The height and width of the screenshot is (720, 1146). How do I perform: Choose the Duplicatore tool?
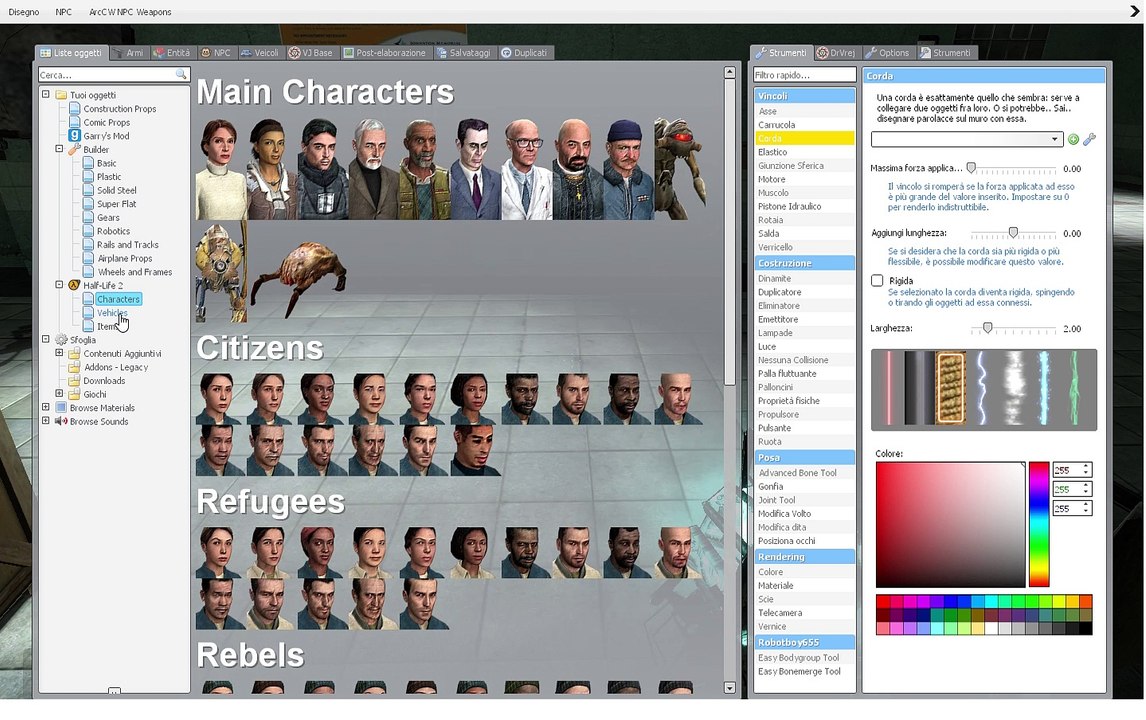pyautogui.click(x=804, y=292)
